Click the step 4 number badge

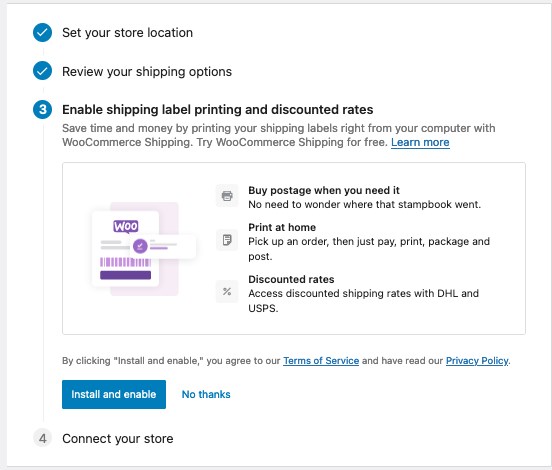click(x=42, y=439)
